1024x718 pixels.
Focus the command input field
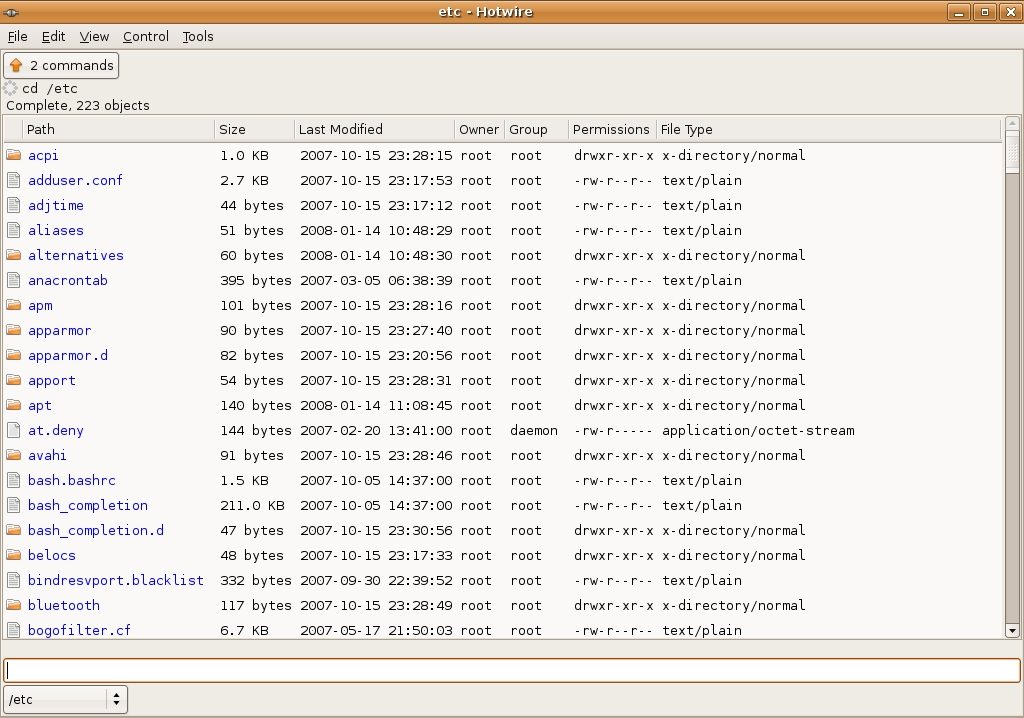click(x=512, y=670)
